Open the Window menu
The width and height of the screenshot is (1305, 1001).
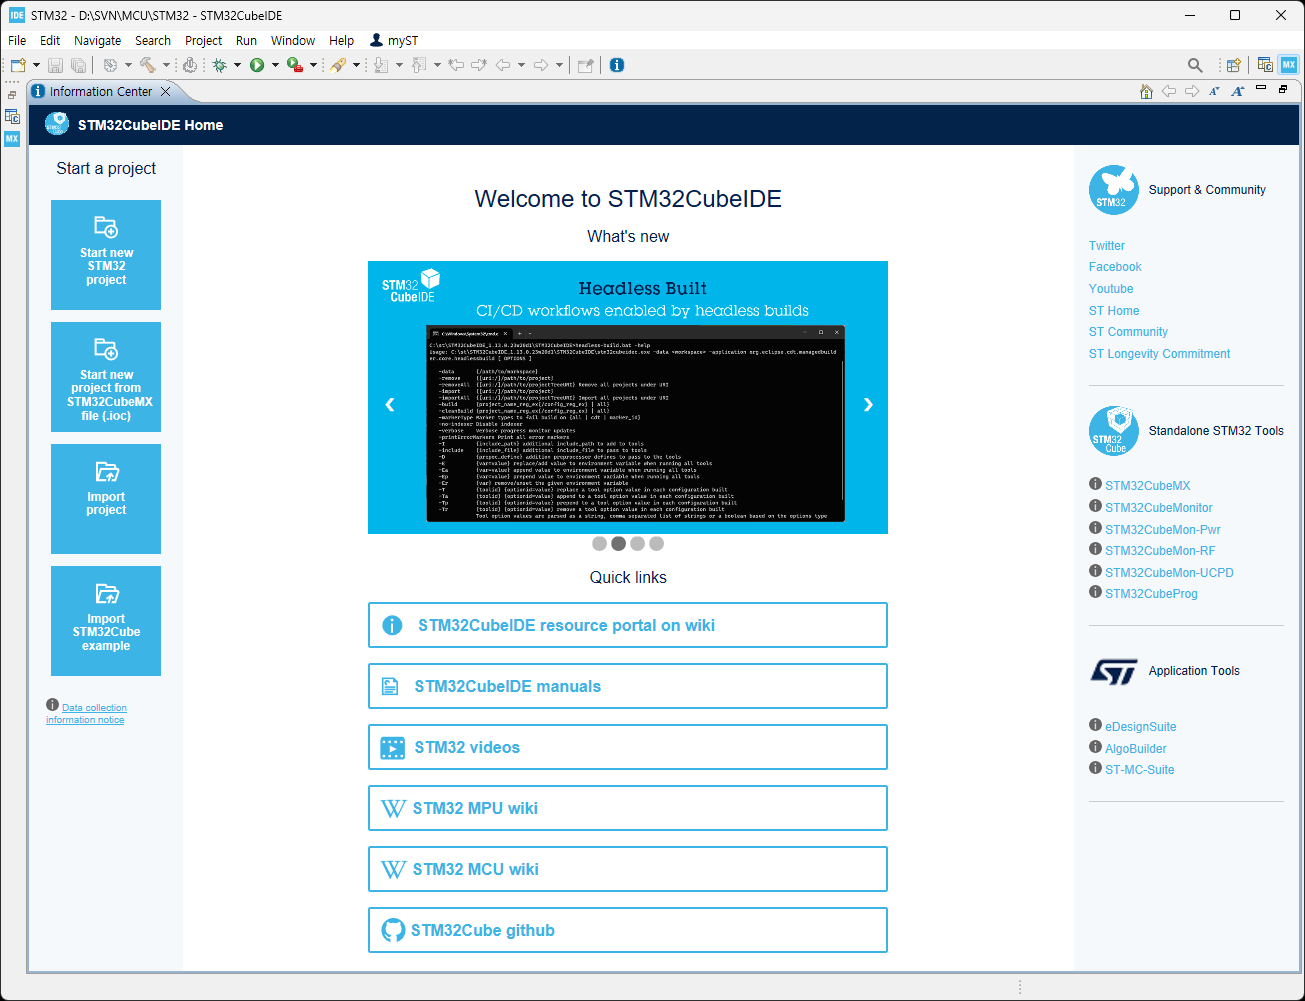(293, 40)
